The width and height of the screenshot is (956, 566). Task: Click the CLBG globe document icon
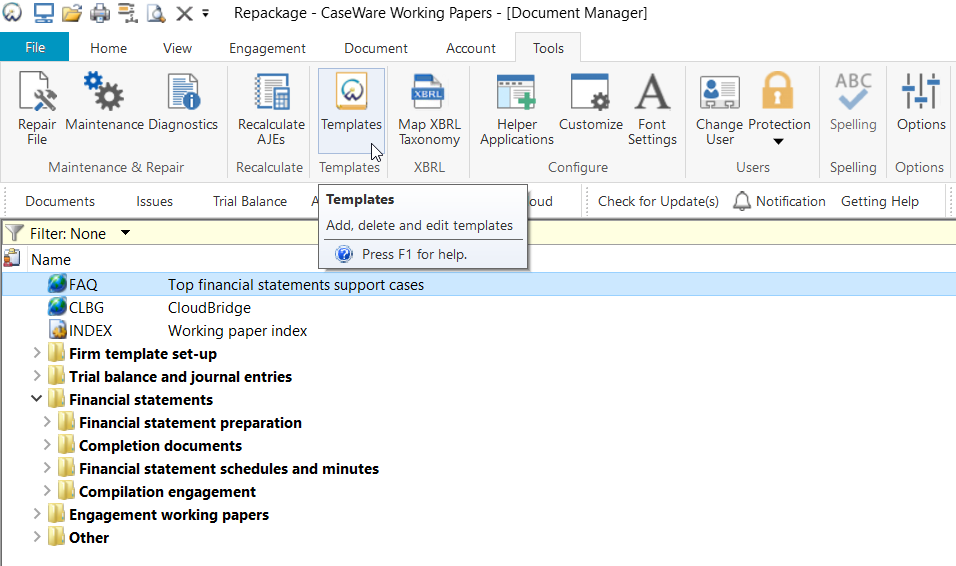[57, 307]
